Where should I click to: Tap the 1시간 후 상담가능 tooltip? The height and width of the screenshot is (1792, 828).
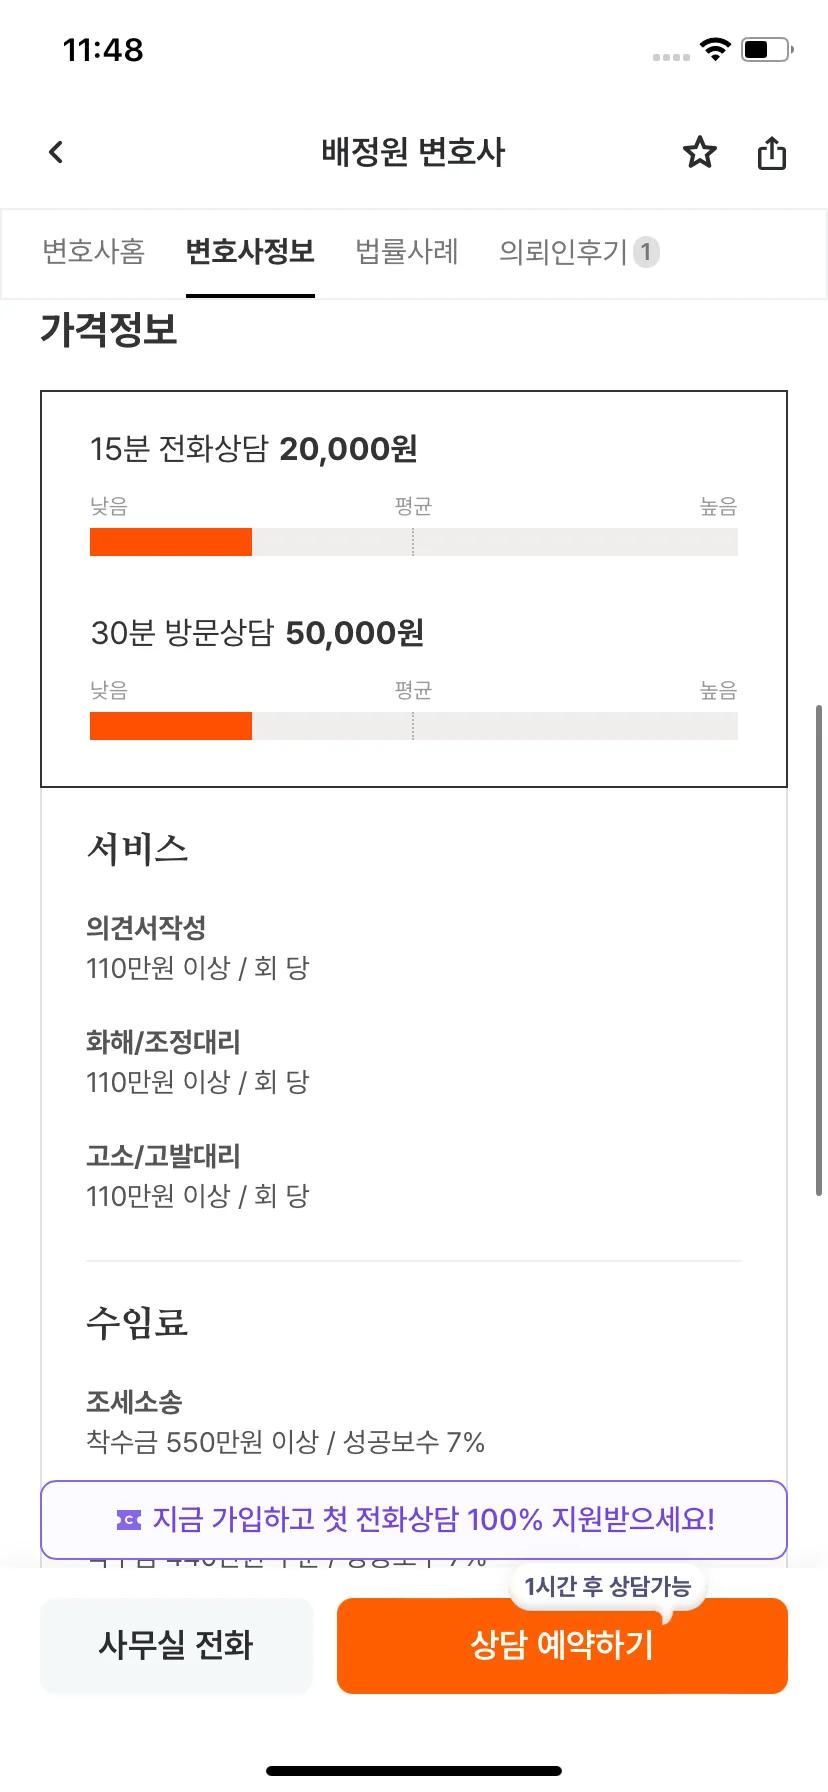[608, 1587]
